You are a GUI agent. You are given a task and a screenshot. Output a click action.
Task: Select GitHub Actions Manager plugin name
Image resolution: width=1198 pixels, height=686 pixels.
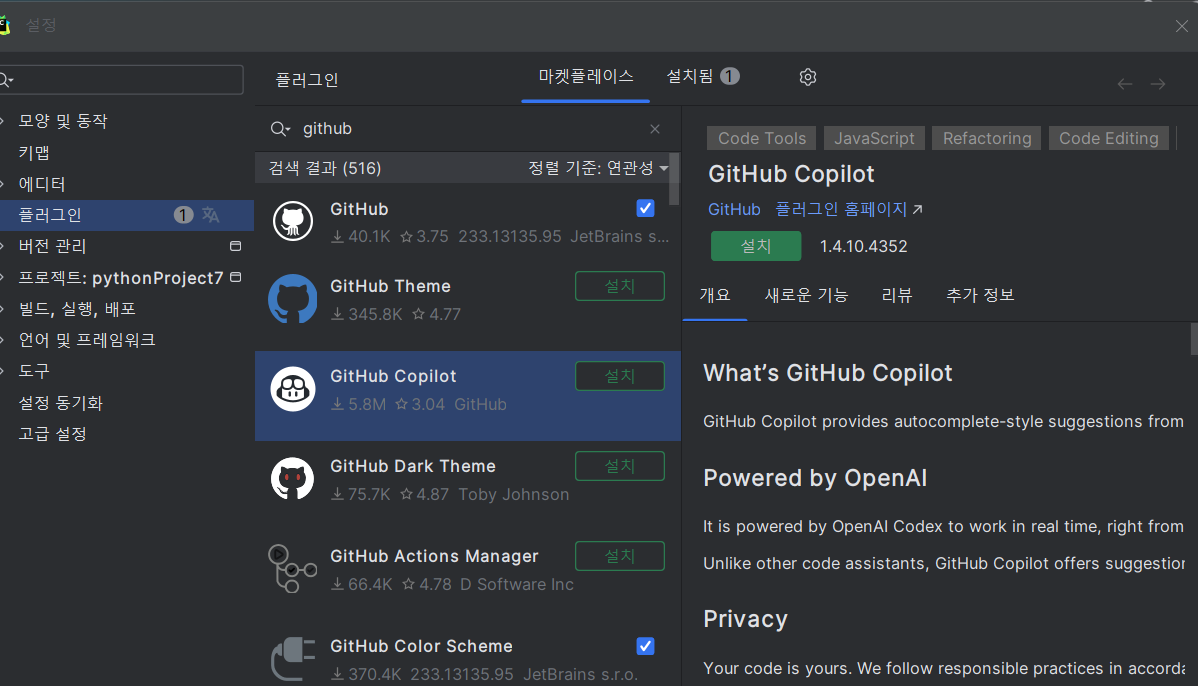click(x=434, y=556)
